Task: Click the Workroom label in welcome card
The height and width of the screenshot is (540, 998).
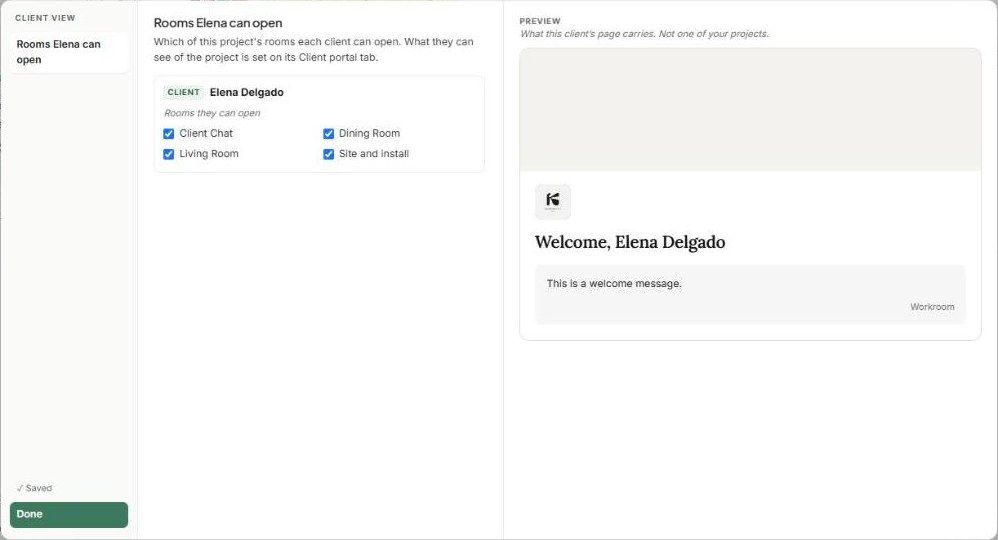Action: point(932,307)
